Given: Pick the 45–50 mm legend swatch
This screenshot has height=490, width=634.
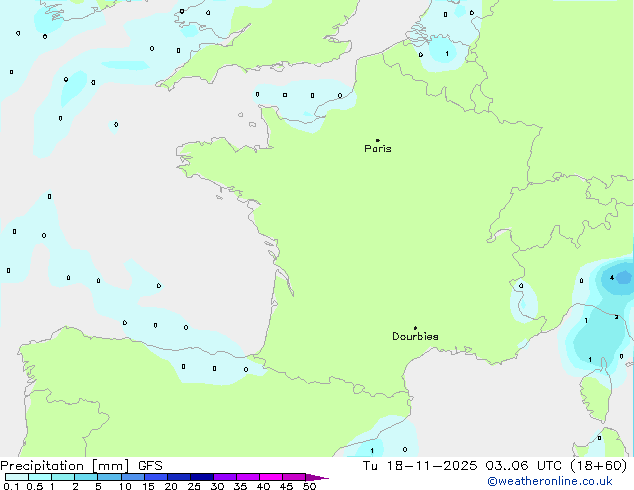Looking at the screenshot, I should (294, 477).
